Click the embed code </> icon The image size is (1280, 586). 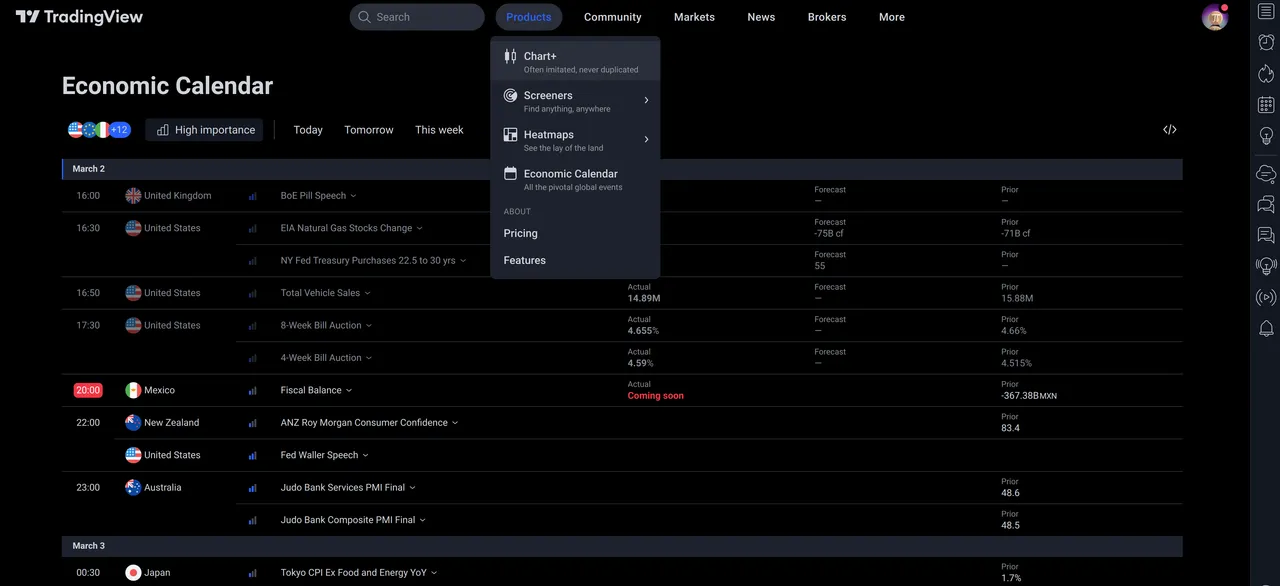[x=1170, y=130]
